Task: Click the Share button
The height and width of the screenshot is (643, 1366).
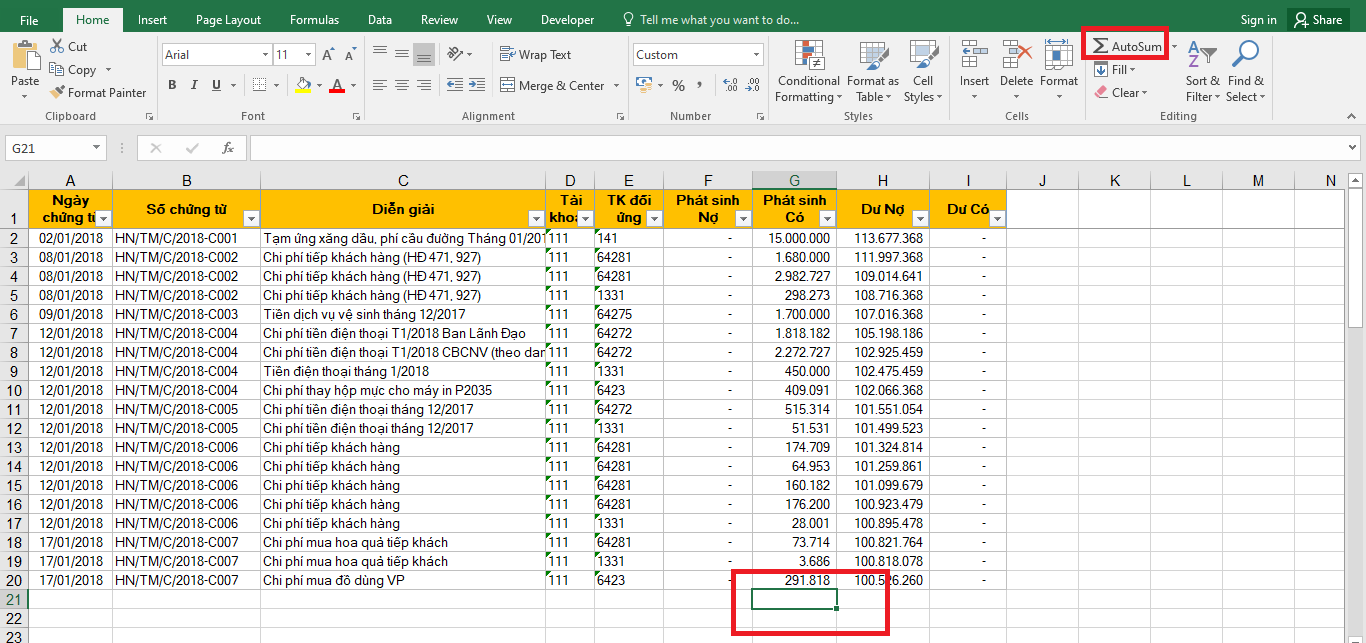Action: click(x=1316, y=20)
